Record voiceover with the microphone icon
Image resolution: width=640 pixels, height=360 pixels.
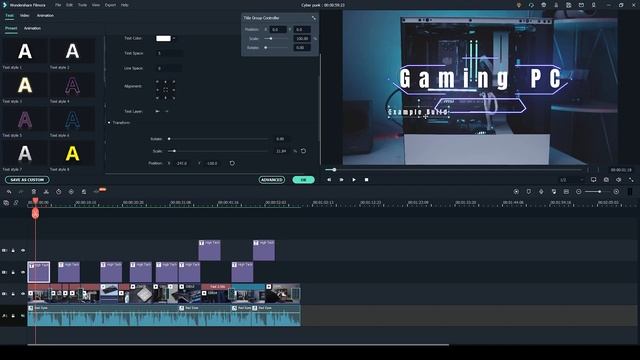pyautogui.click(x=541, y=191)
